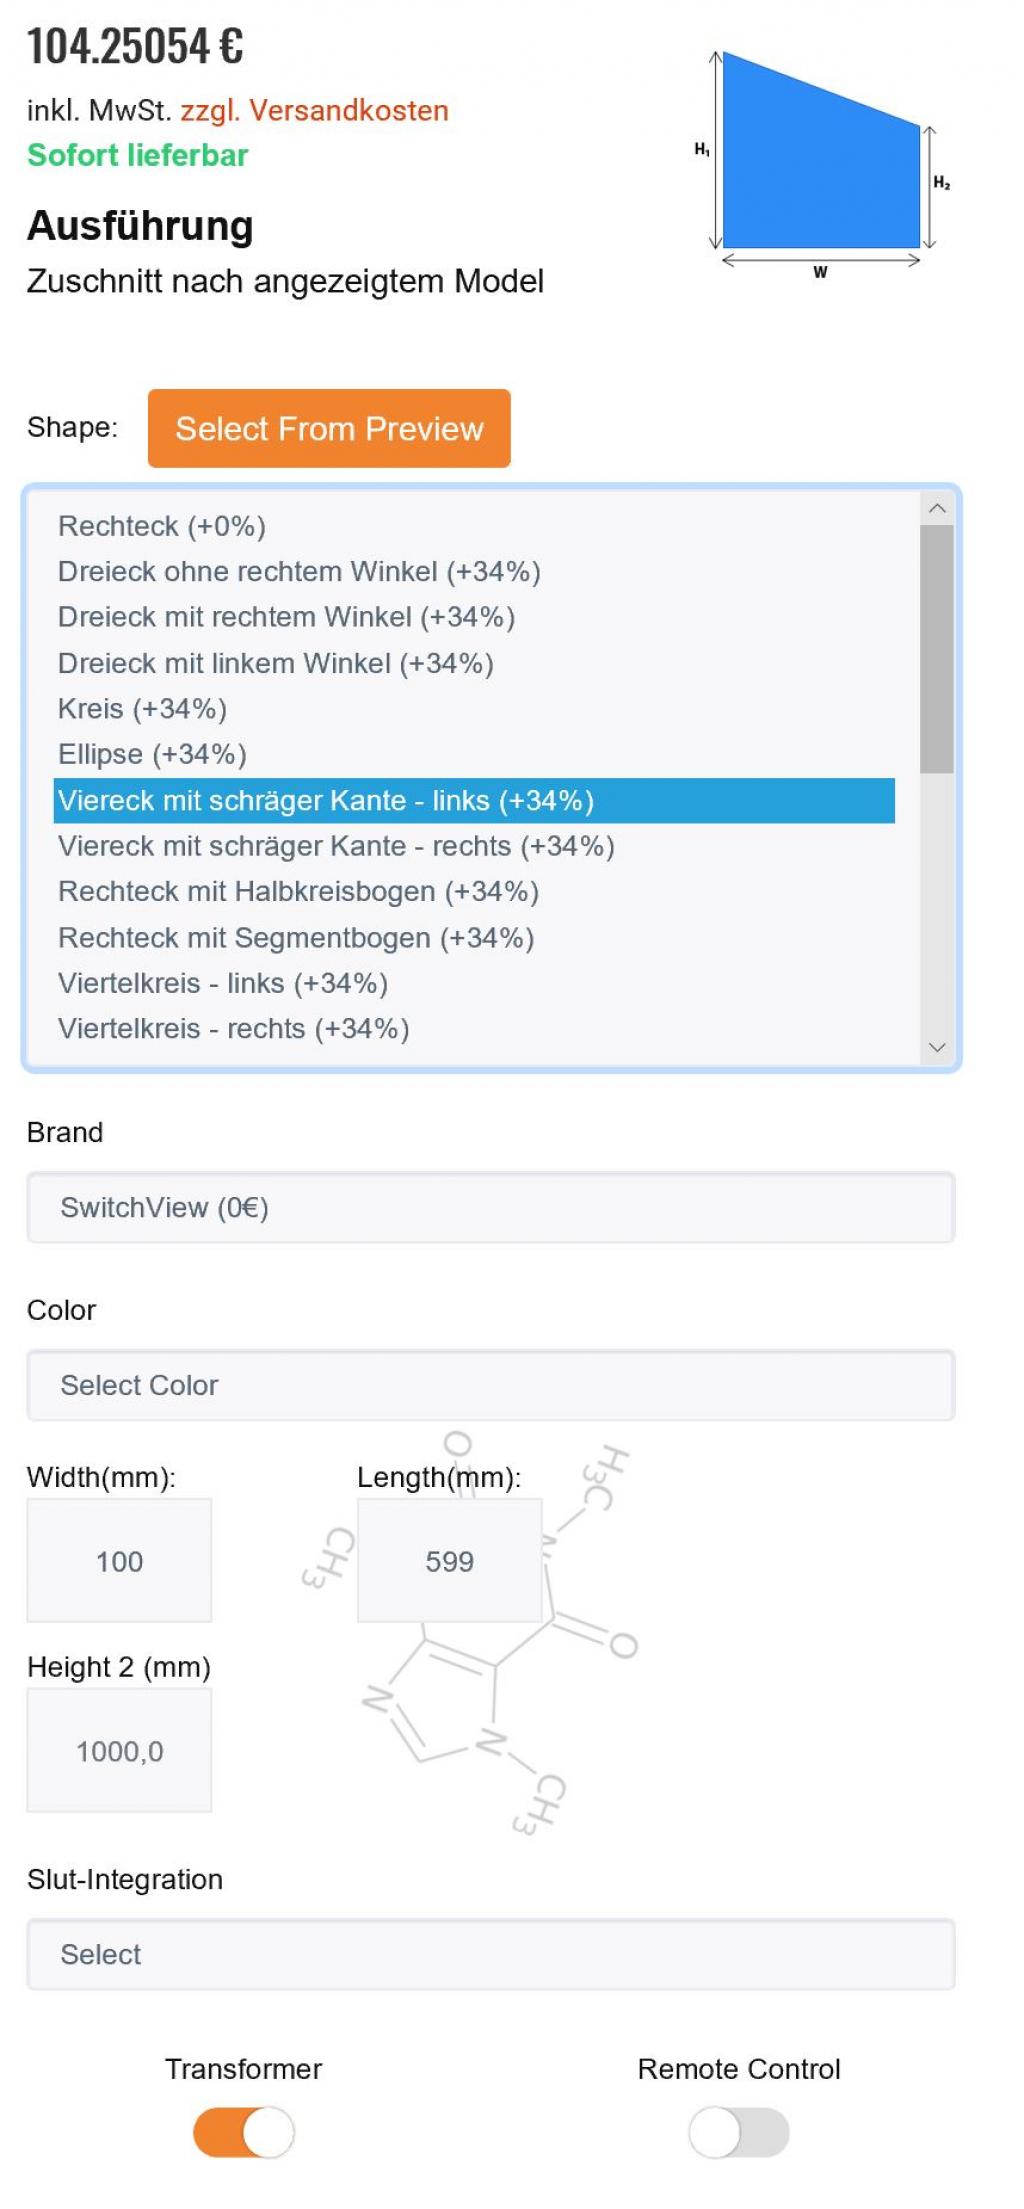Click the Width(mm) input field
Viewport: 1024px width, 2209px height.
119,1560
